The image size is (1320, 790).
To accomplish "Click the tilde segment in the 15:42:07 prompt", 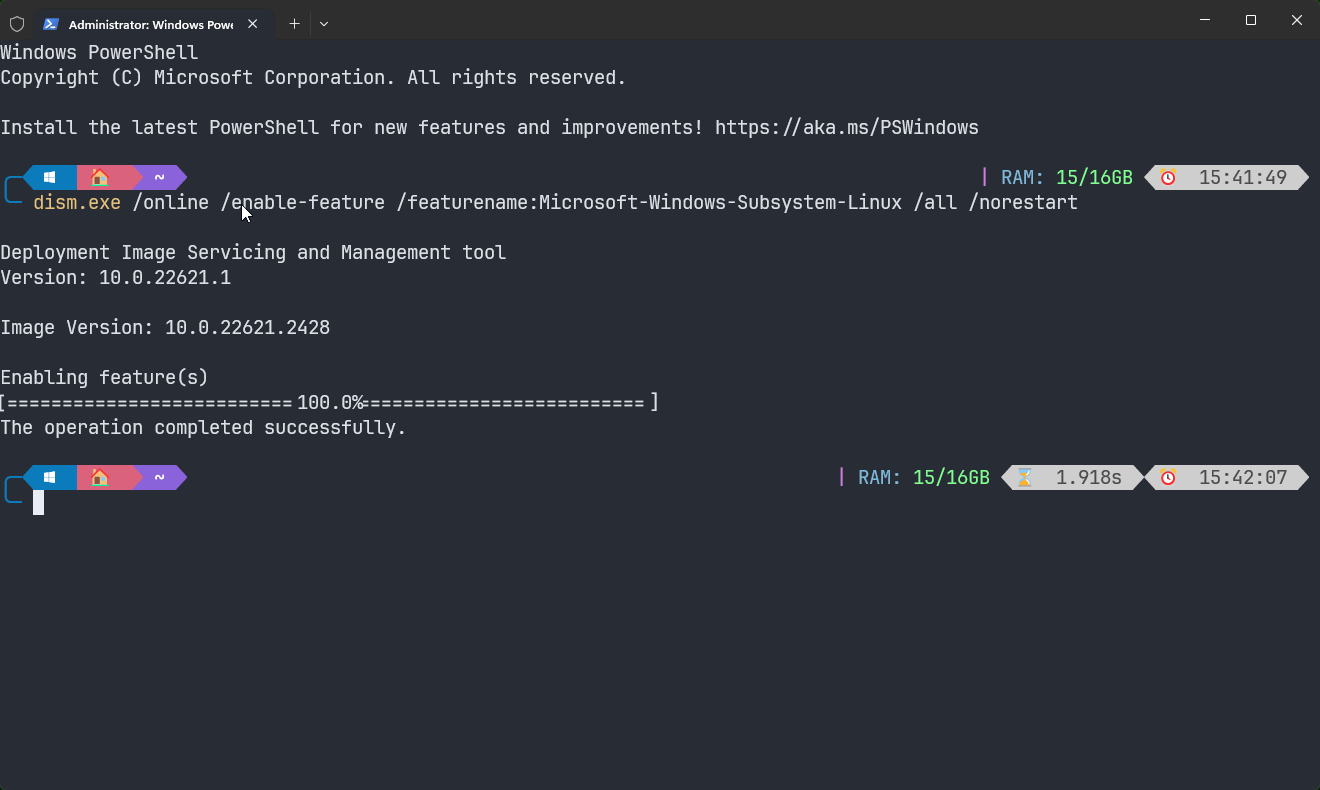I will click(159, 478).
